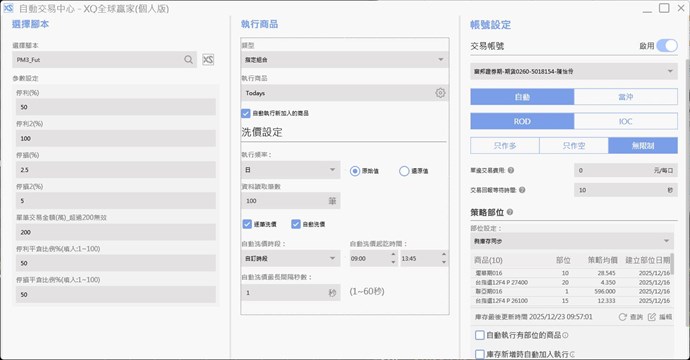
Task: Click the 策略均價 column header
Action: pos(602,260)
